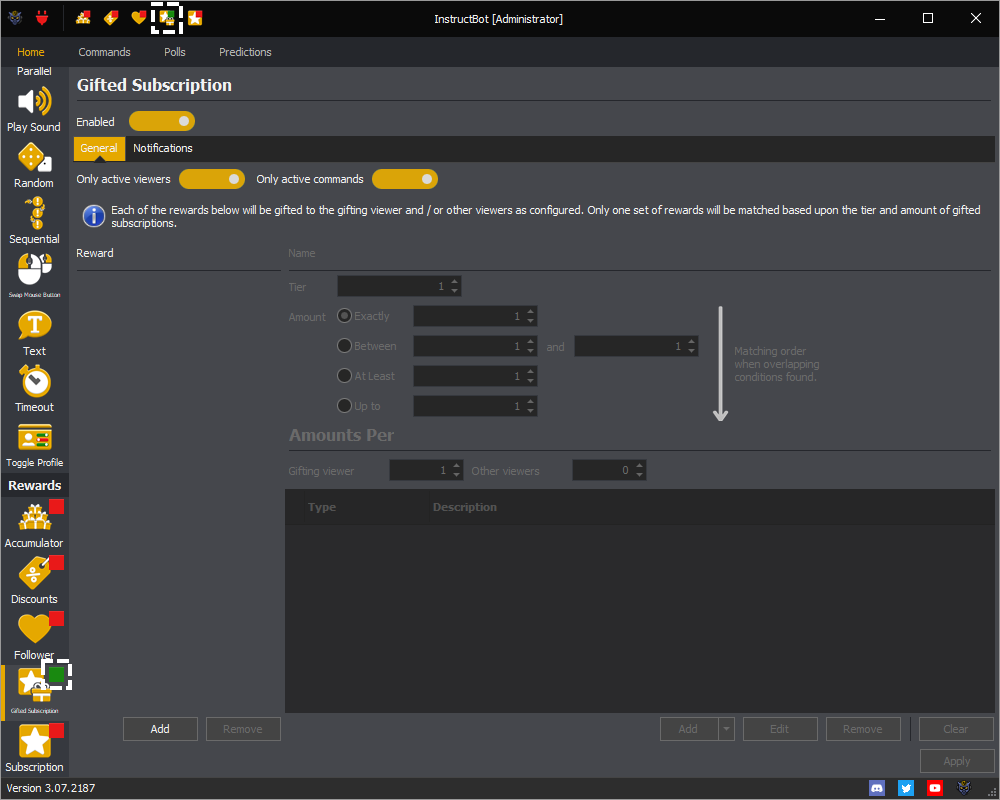Select the Timeout stopwatch command
This screenshot has height=800, width=1000.
(34, 389)
